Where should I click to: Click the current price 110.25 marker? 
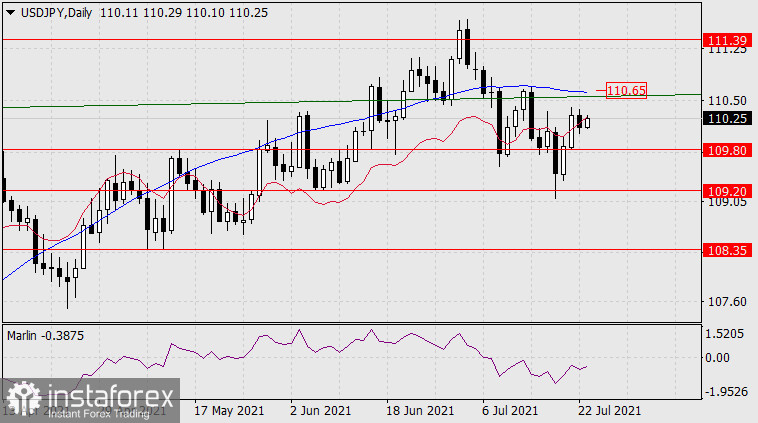point(725,118)
